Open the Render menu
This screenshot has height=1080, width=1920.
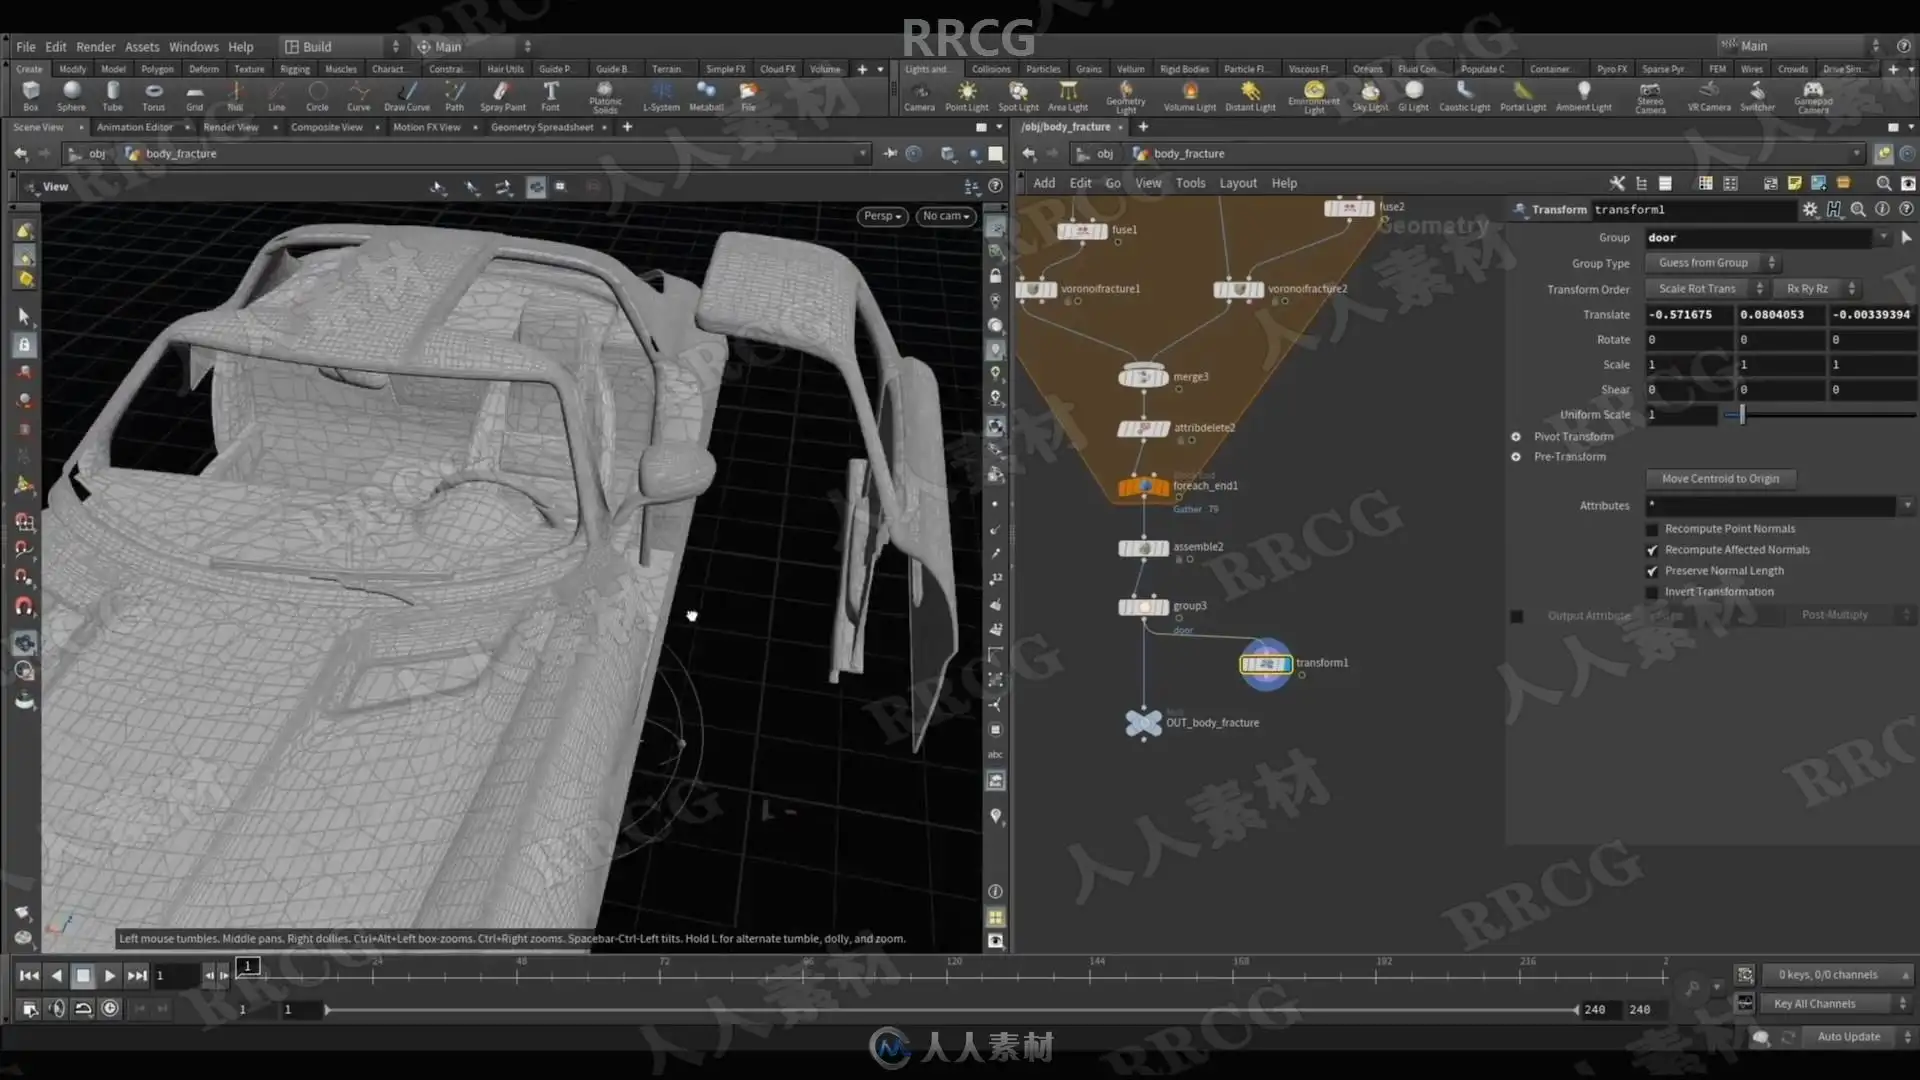click(95, 47)
